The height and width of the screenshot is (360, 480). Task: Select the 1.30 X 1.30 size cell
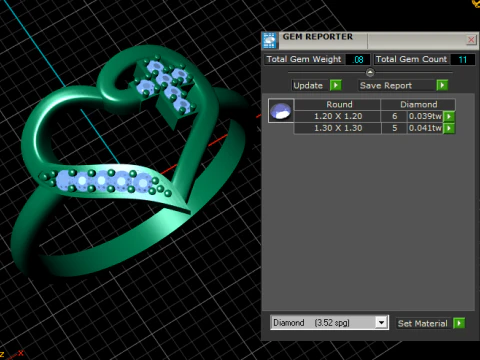pos(338,128)
